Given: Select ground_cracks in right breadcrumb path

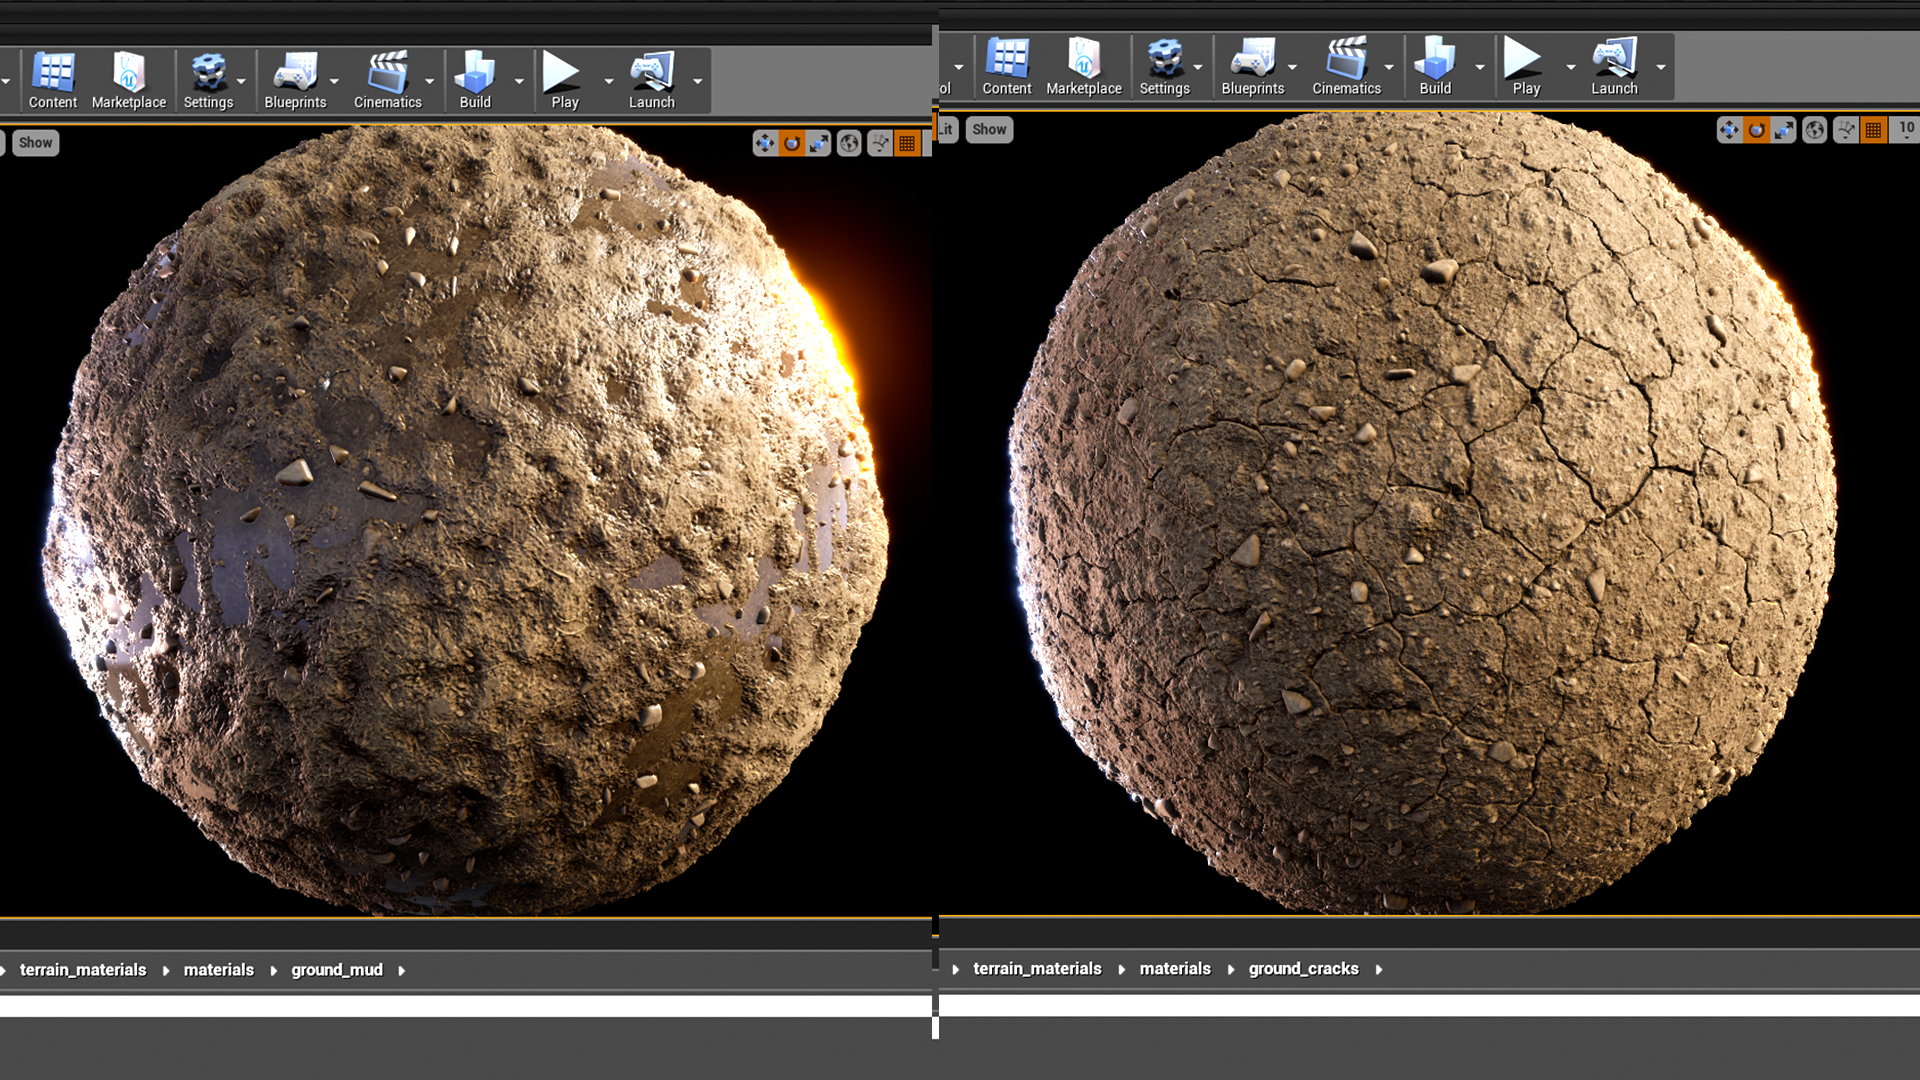Looking at the screenshot, I should 1303,969.
